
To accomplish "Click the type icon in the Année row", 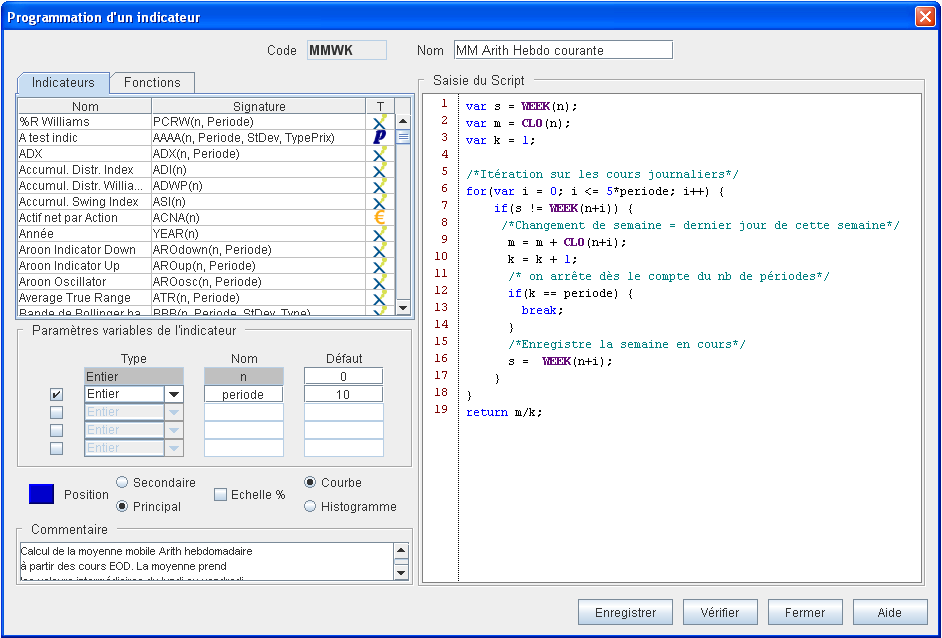I will 379,234.
